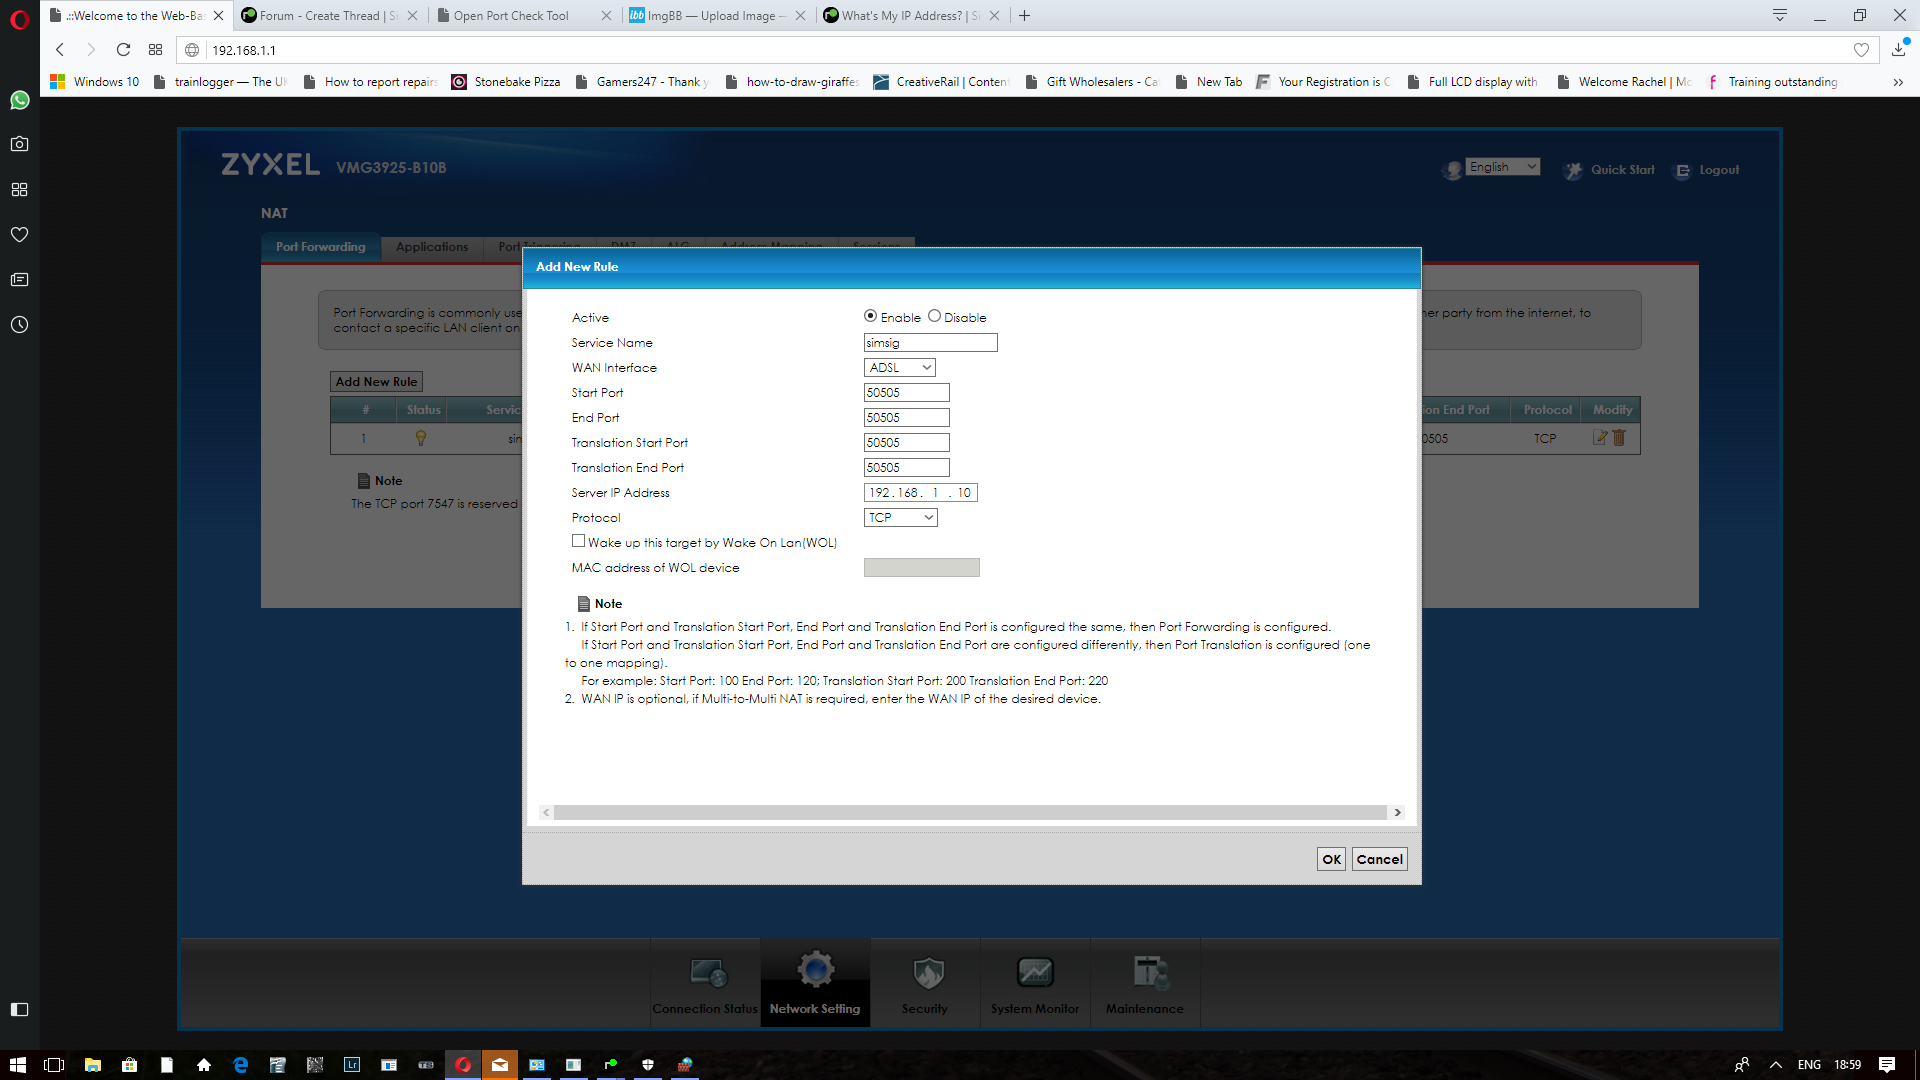1920x1080 pixels.
Task: Click the End Port field
Action: pos(906,418)
